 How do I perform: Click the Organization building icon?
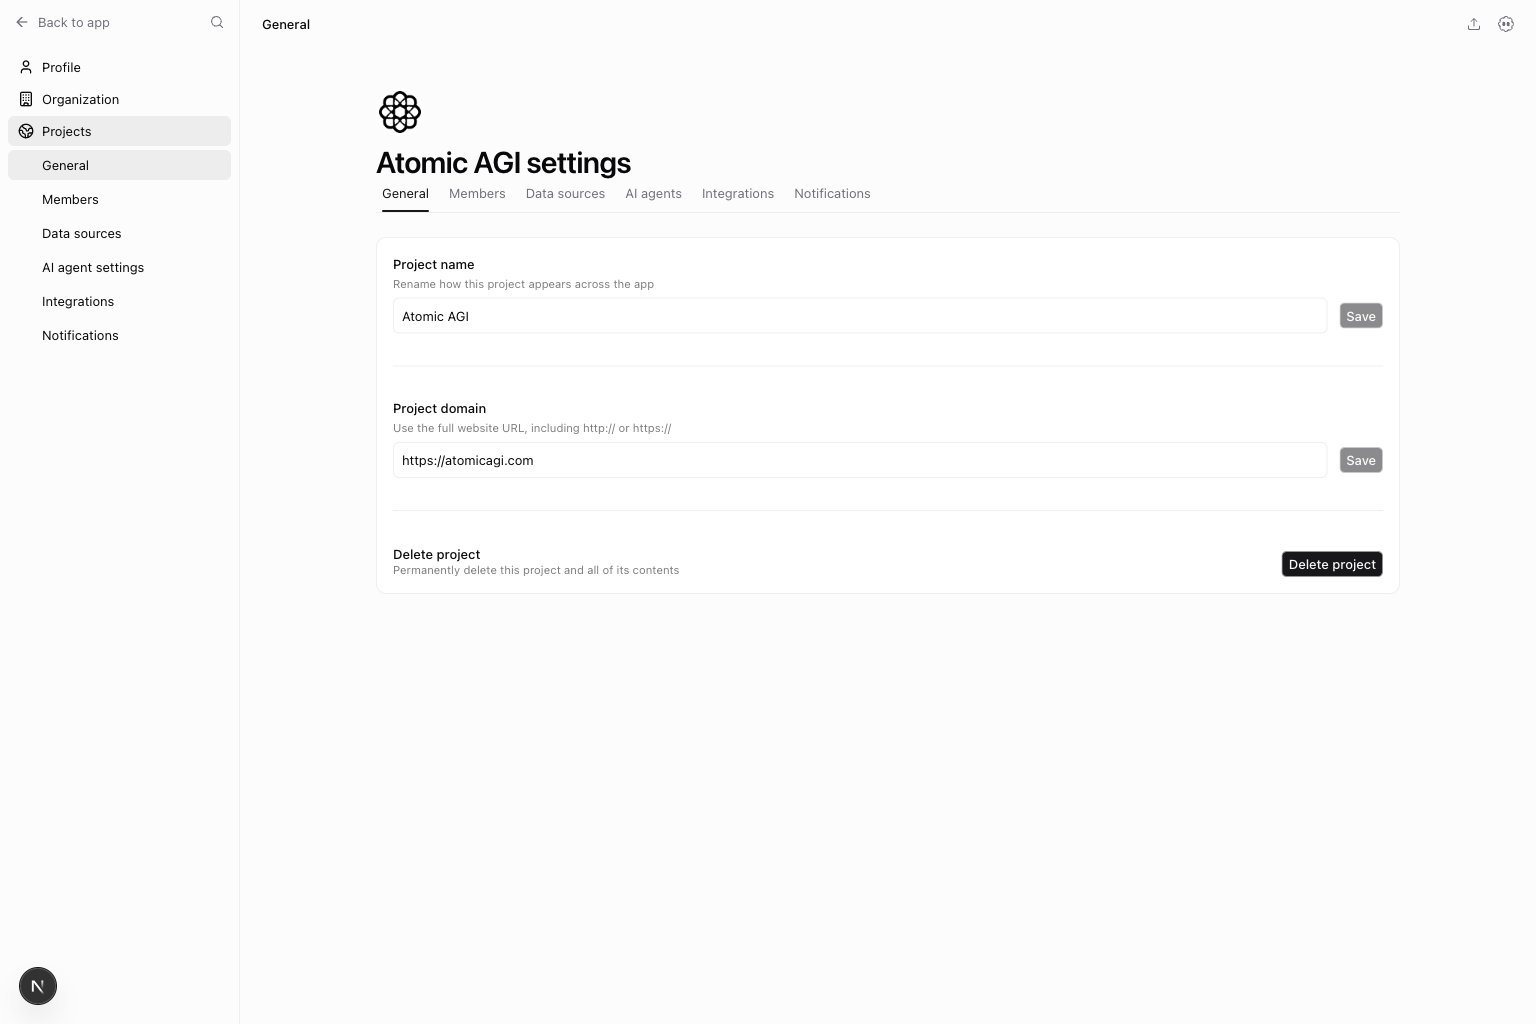pyautogui.click(x=26, y=99)
